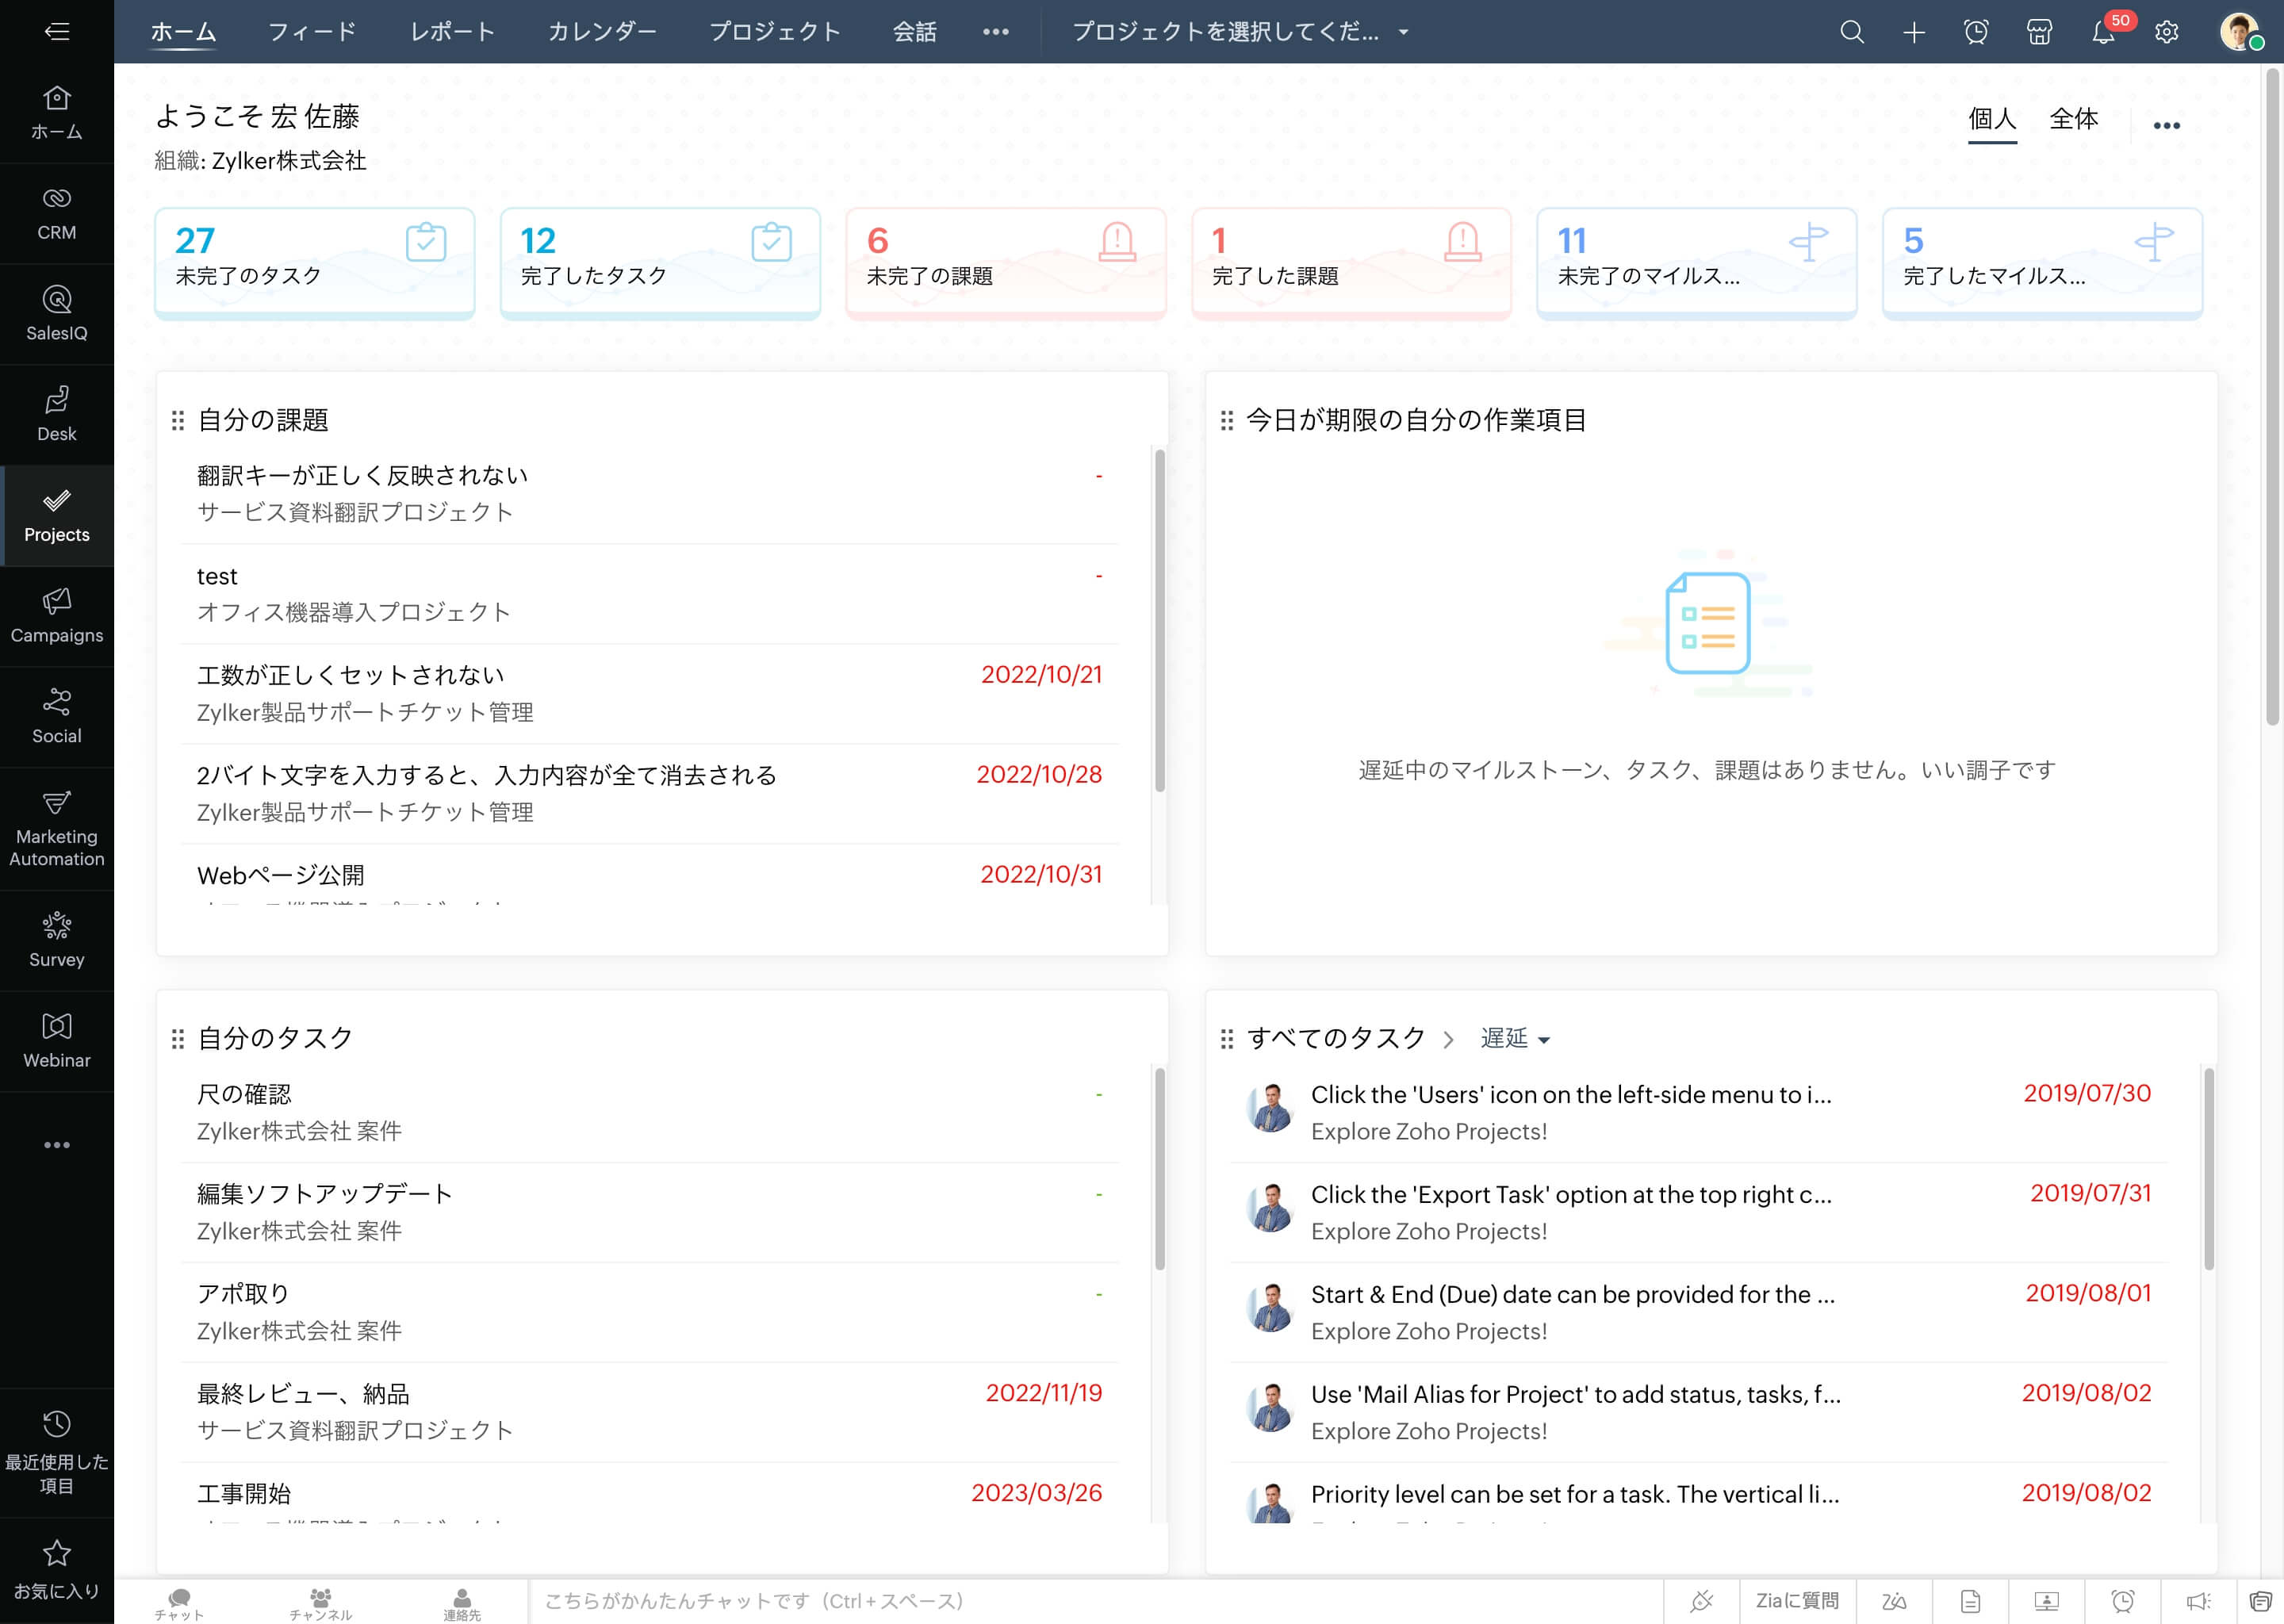The image size is (2284, 1624).
Task: Select Projects in the left sidebar
Action: tap(56, 516)
